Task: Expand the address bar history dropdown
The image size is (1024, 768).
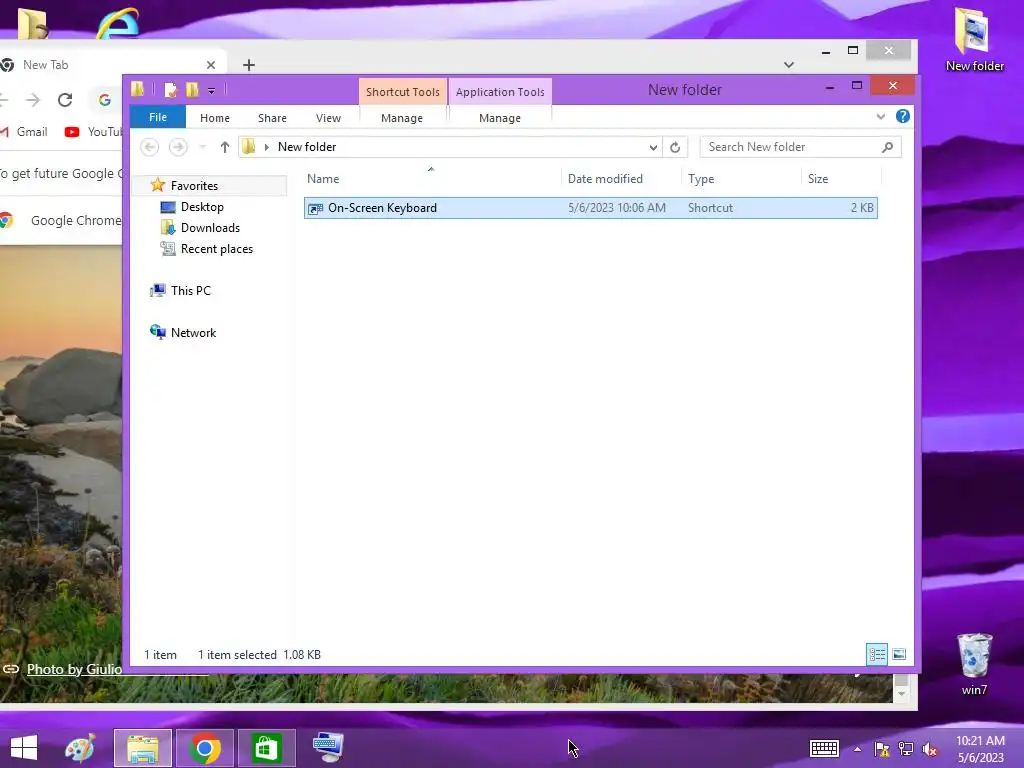Action: pos(653,147)
